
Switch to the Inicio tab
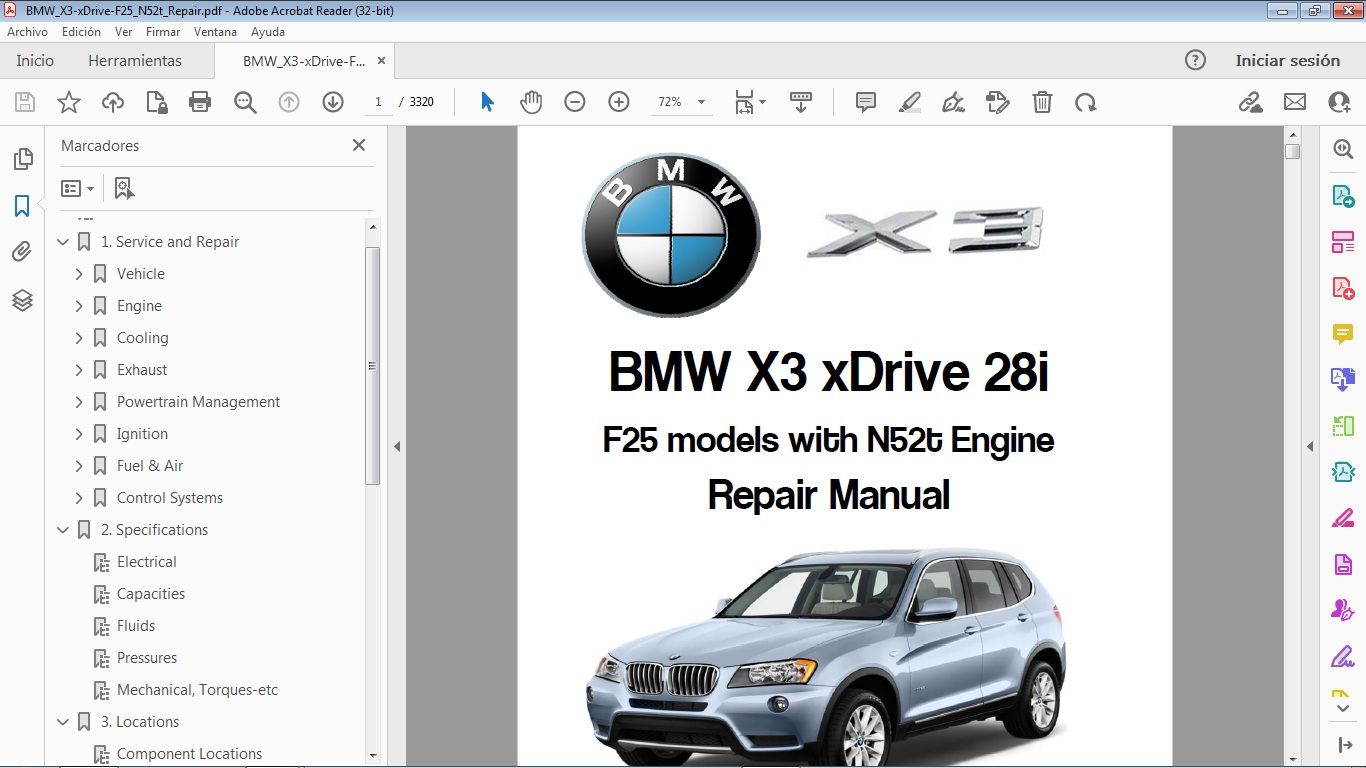[x=34, y=60]
